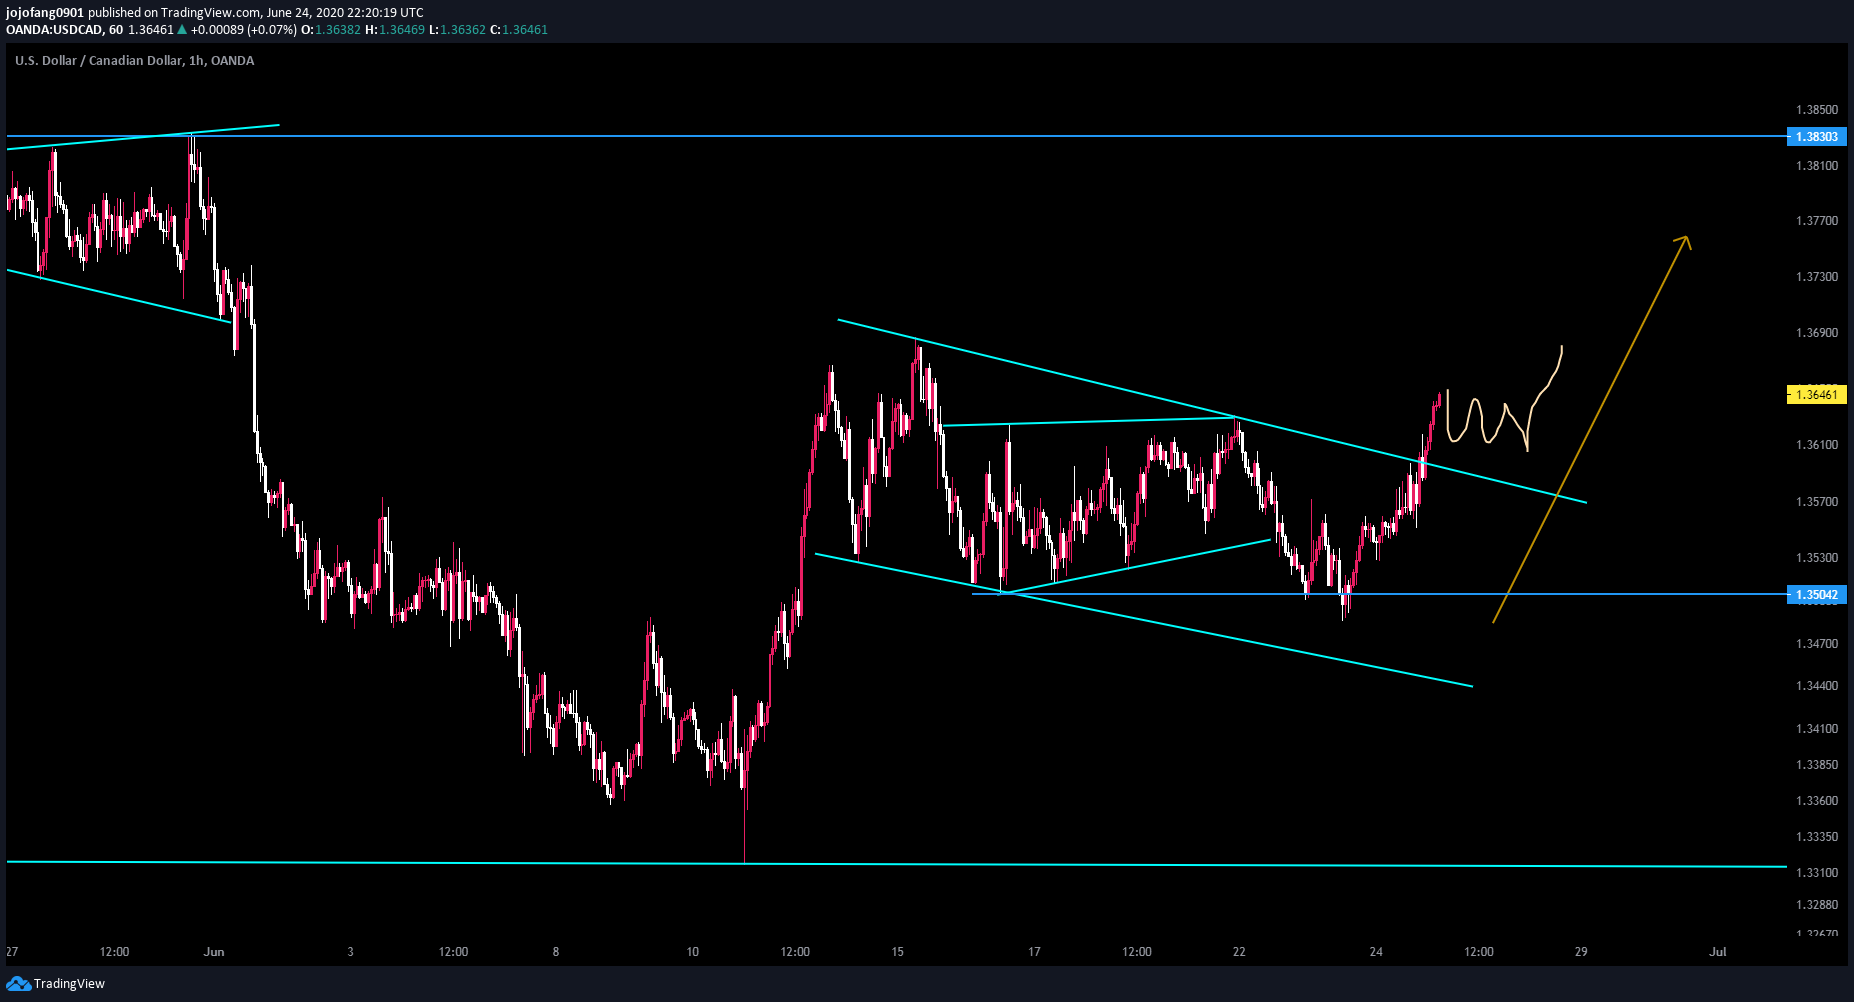1854x1002 pixels.
Task: Click the 1.33350 price axis label
Action: [1816, 837]
